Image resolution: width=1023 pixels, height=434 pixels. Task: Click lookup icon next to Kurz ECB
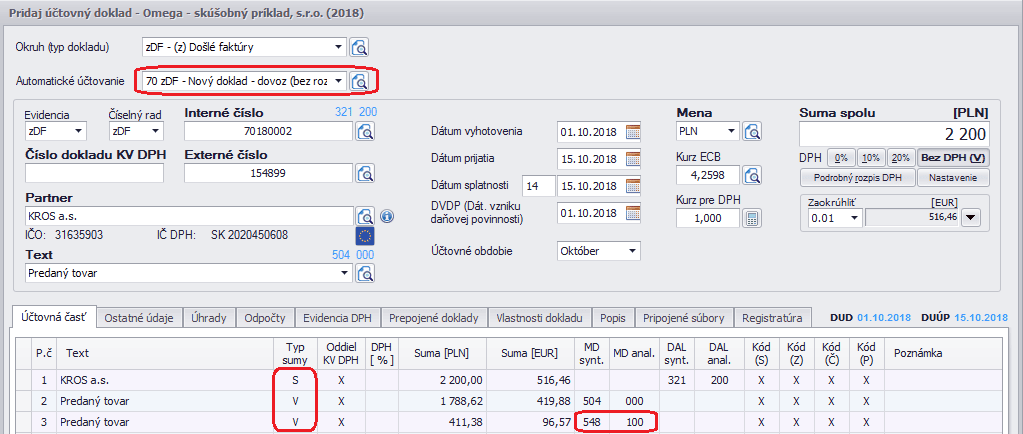752,174
